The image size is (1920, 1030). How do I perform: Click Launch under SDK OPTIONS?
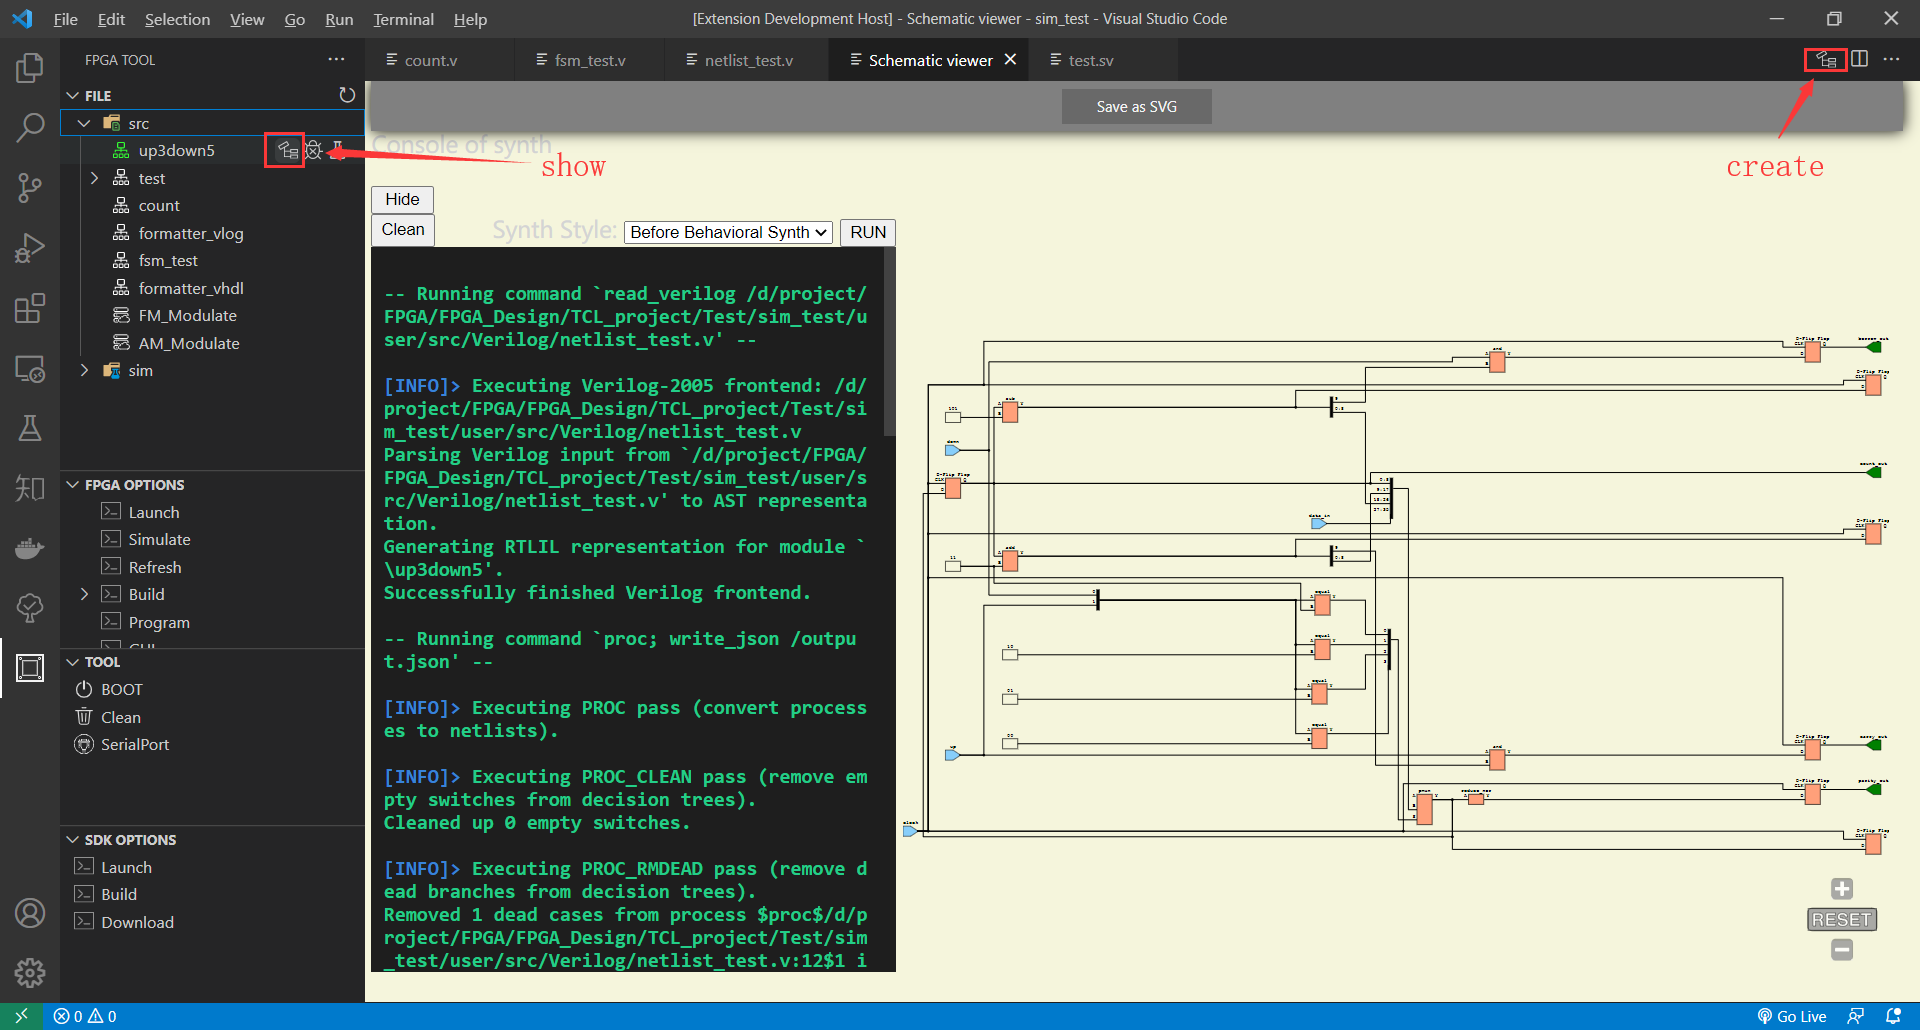point(126,867)
